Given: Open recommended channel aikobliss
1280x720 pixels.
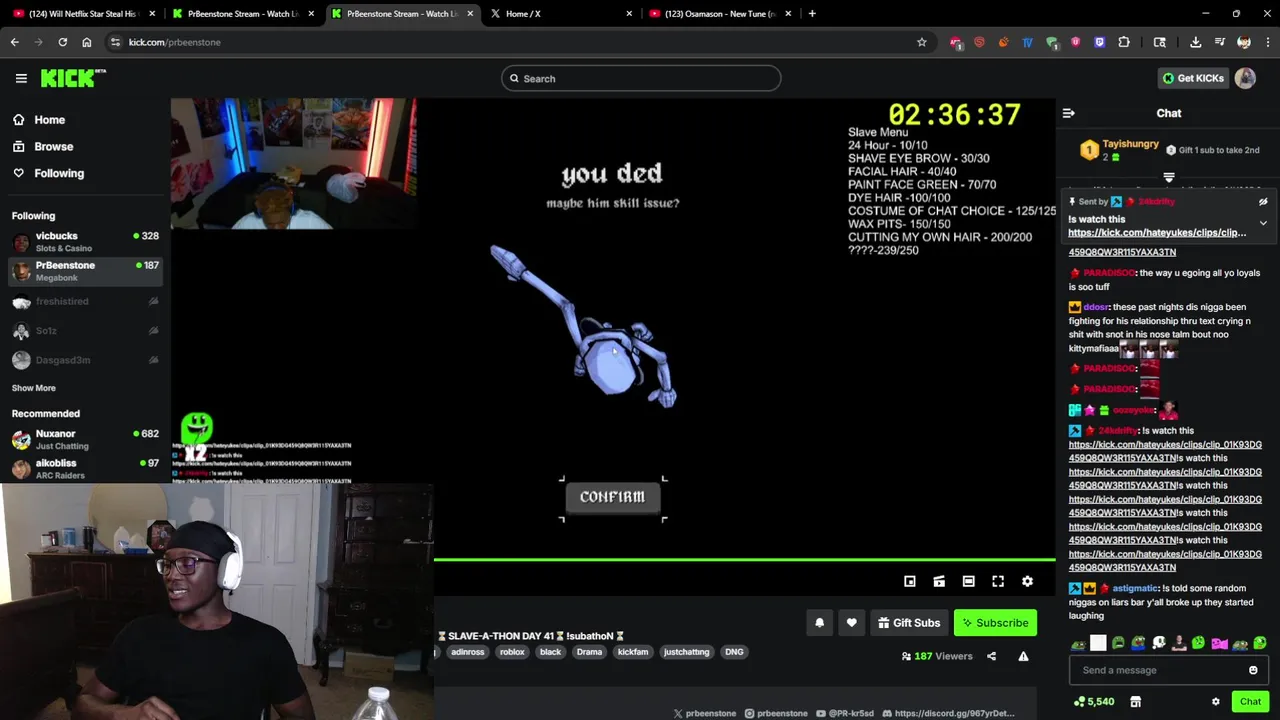Looking at the screenshot, I should 85,468.
